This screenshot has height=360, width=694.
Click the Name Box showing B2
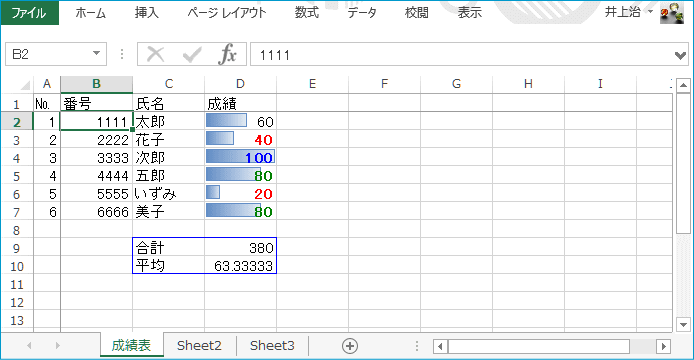(49, 54)
